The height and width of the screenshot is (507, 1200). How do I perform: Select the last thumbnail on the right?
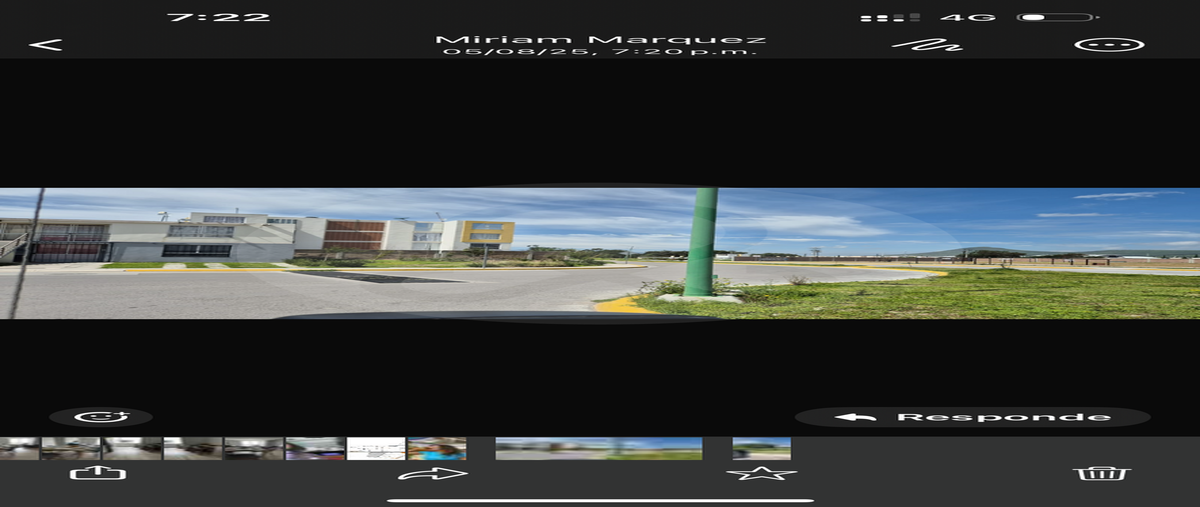click(x=761, y=449)
